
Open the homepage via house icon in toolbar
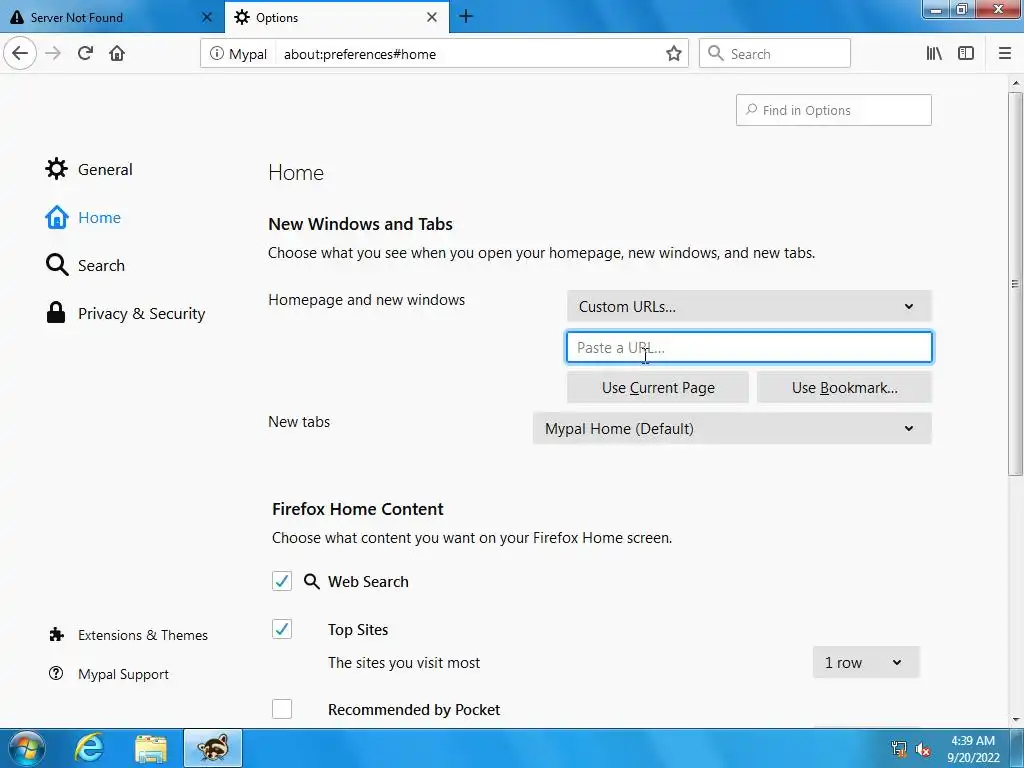coord(117,54)
